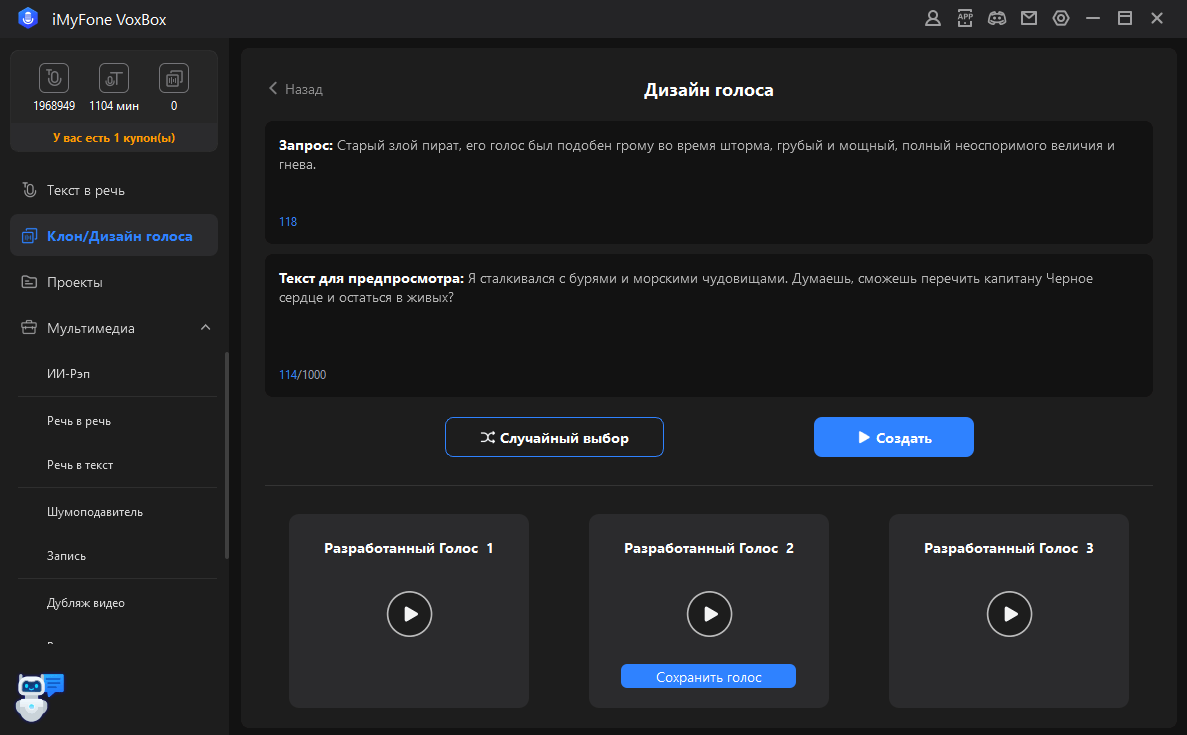Open the settings gear icon

pos(1061,18)
